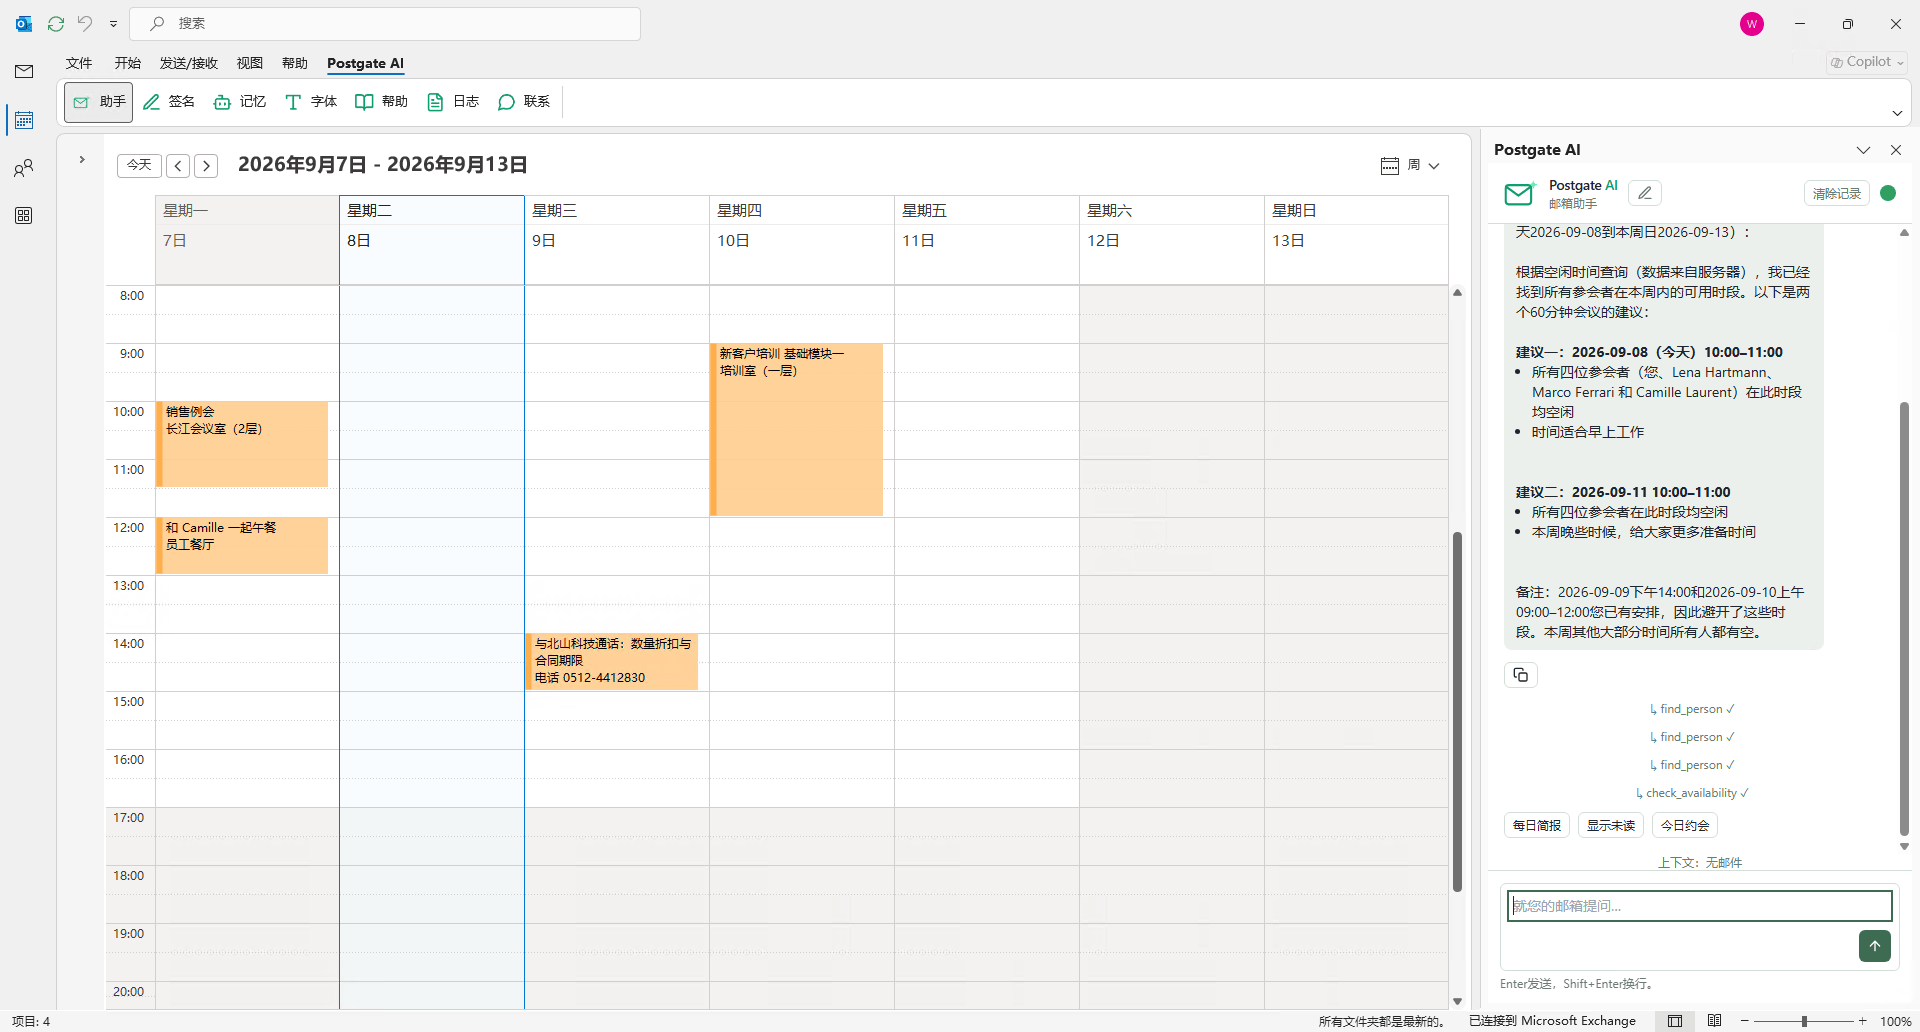This screenshot has width=1920, height=1032.
Task: Open the 周 week view dropdown
Action: (1410, 165)
